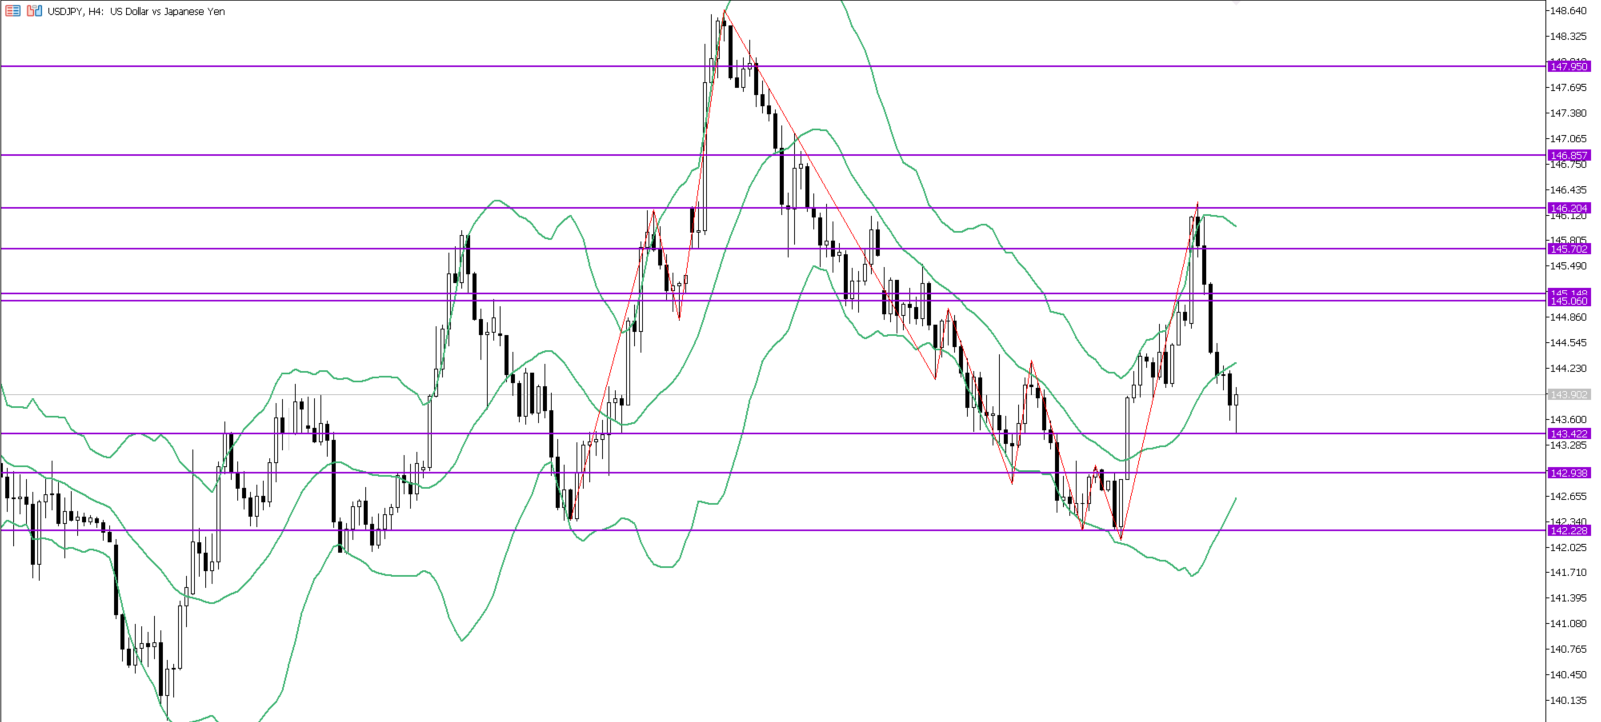Click the 146.204 resistance level label
This screenshot has width=1601, height=722.
1568,209
